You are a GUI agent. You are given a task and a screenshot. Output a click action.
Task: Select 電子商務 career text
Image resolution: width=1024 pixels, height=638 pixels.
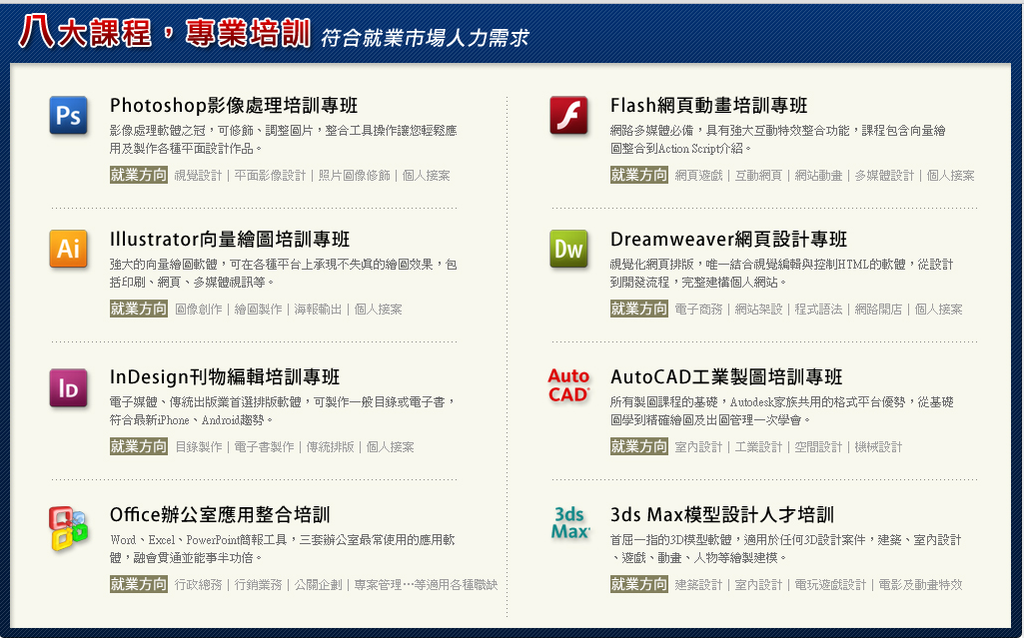(x=699, y=310)
